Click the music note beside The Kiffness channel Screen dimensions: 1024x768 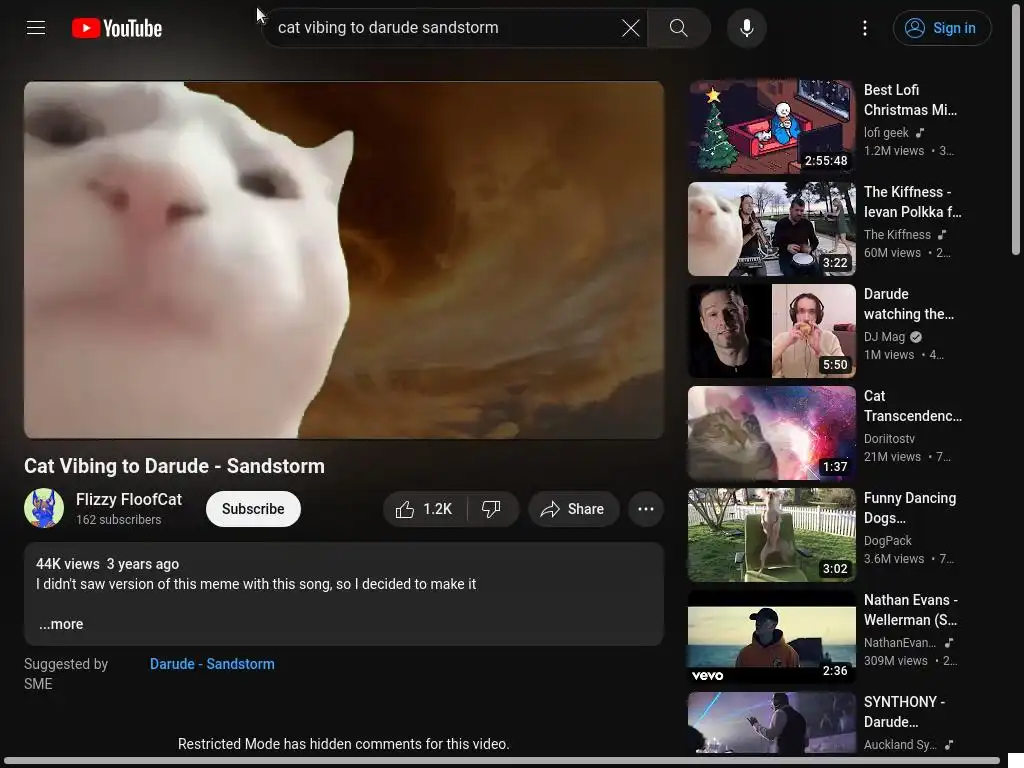point(942,234)
